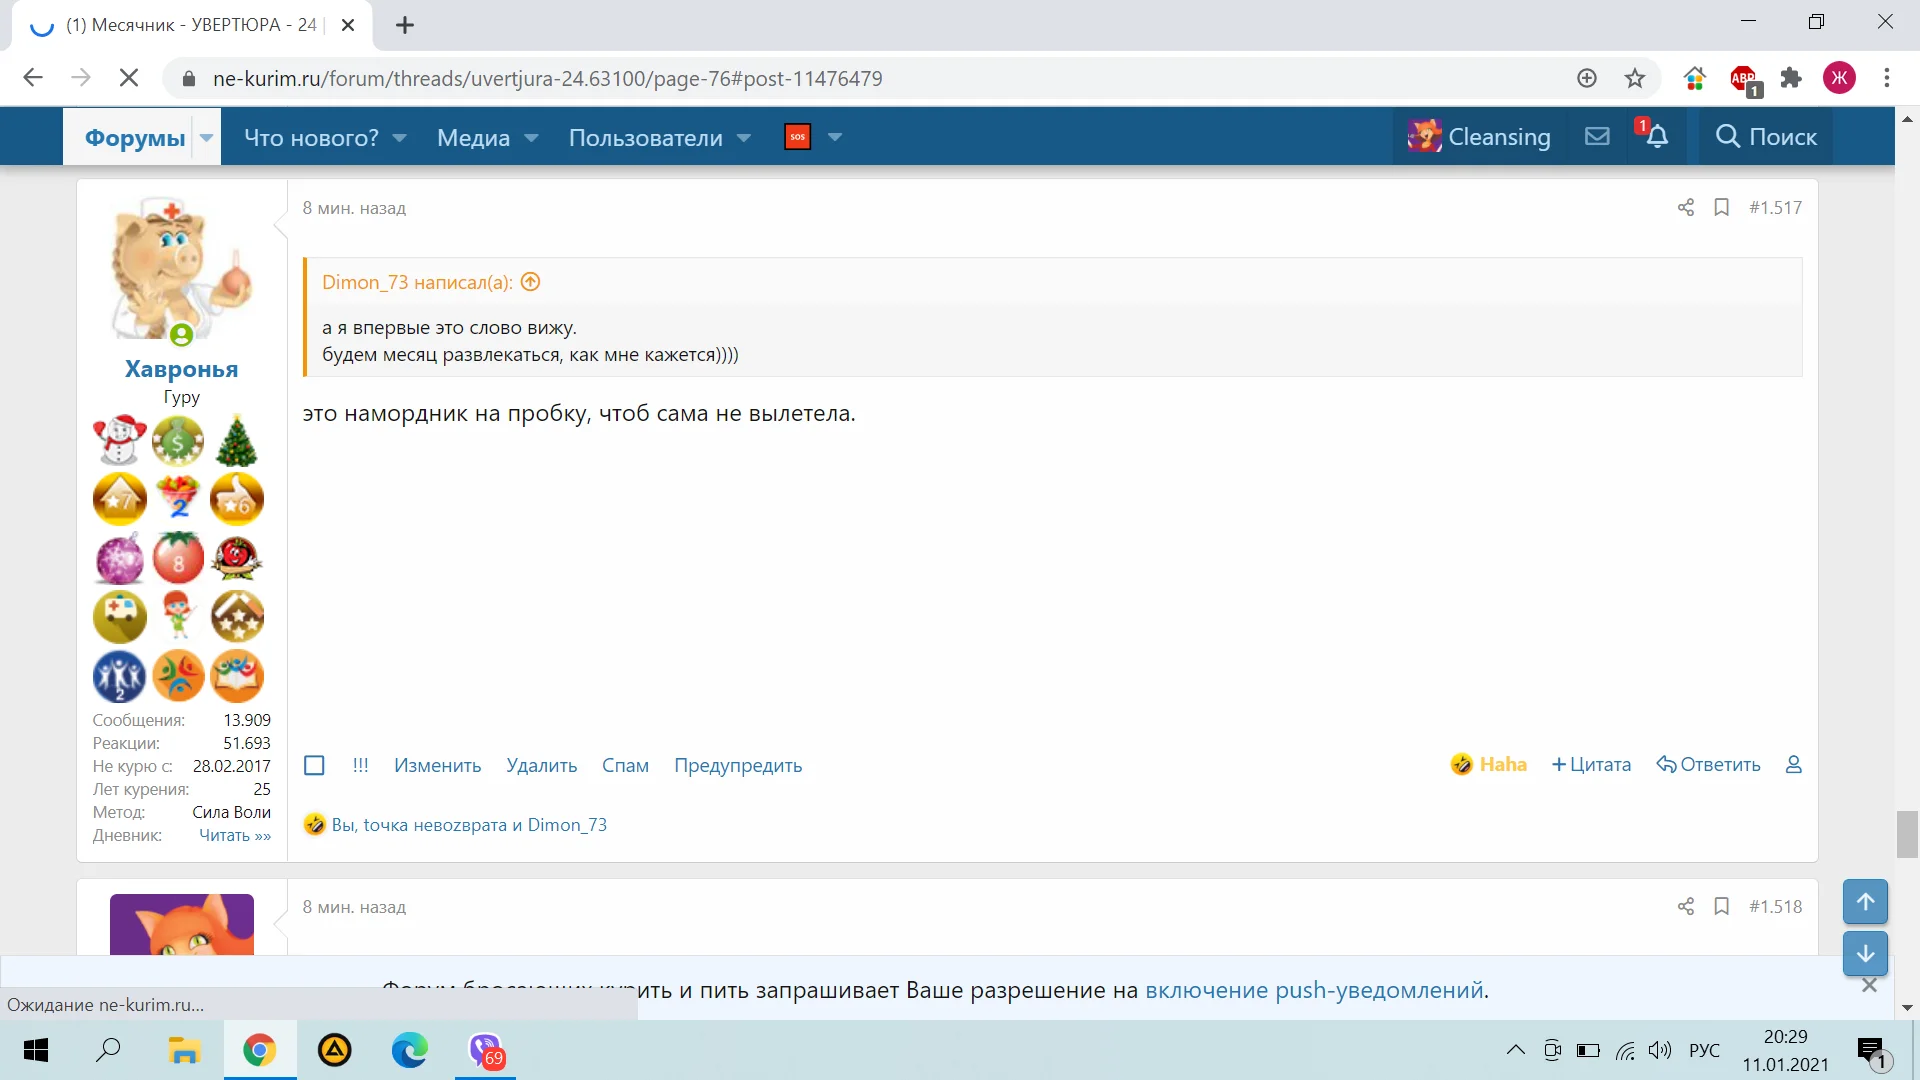Image resolution: width=1920 pixels, height=1080 pixels.
Task: Click the scroll-to-top arrow button
Action: tap(1865, 902)
